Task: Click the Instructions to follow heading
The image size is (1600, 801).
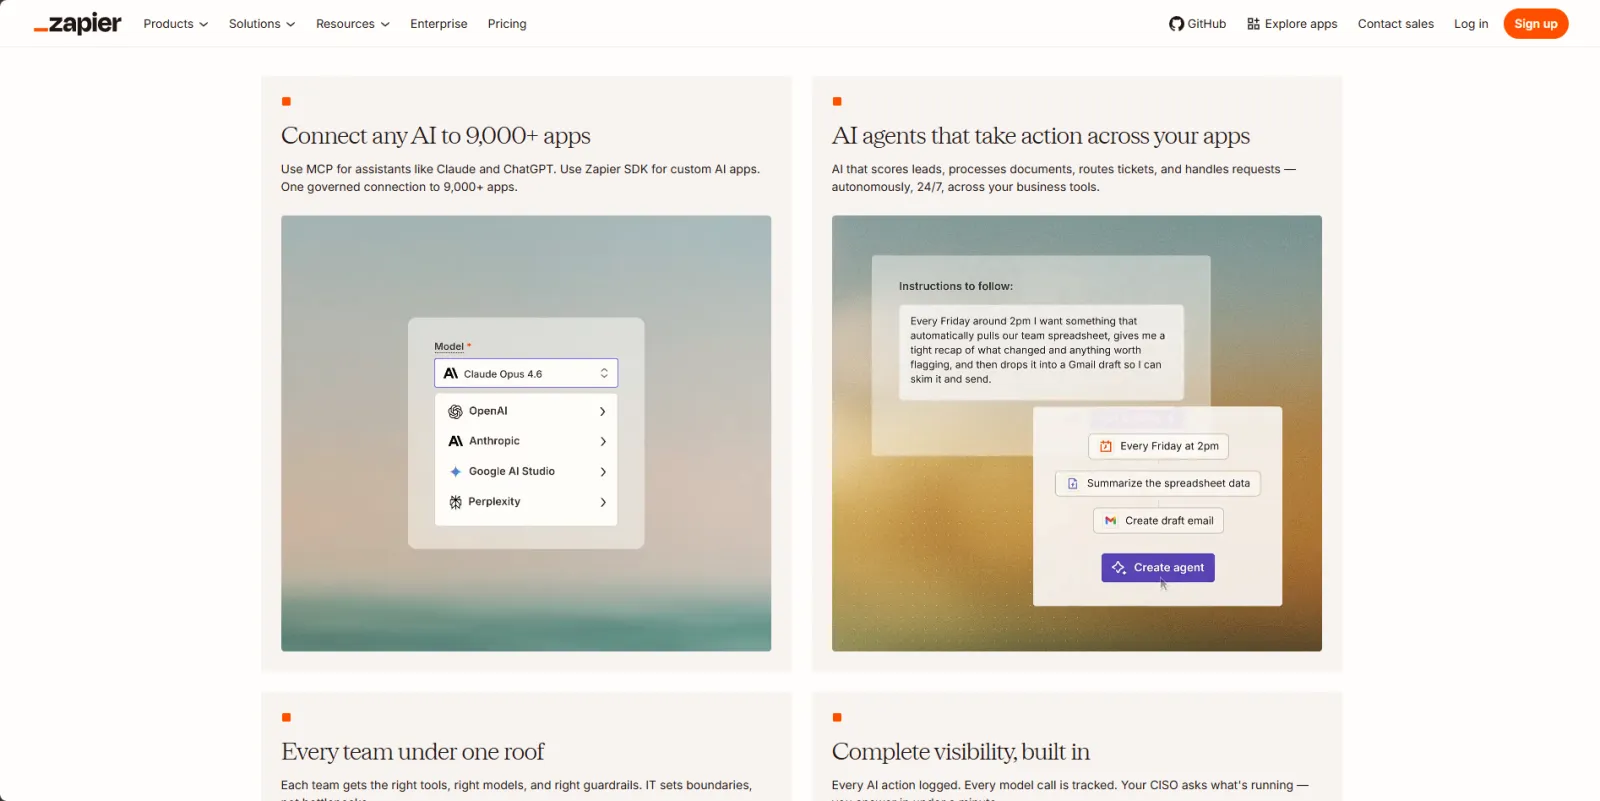Action: click(956, 286)
